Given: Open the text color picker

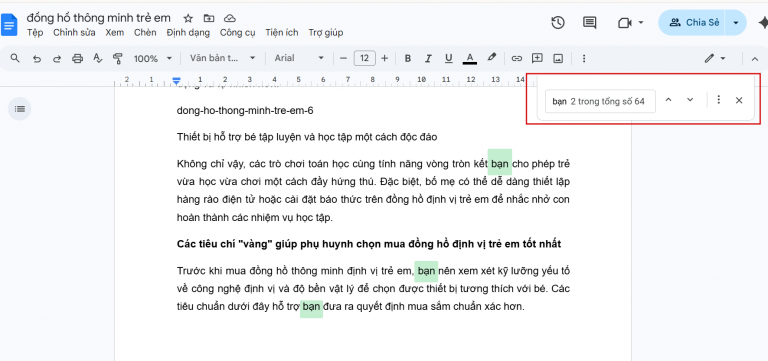Looking at the screenshot, I should (x=470, y=59).
